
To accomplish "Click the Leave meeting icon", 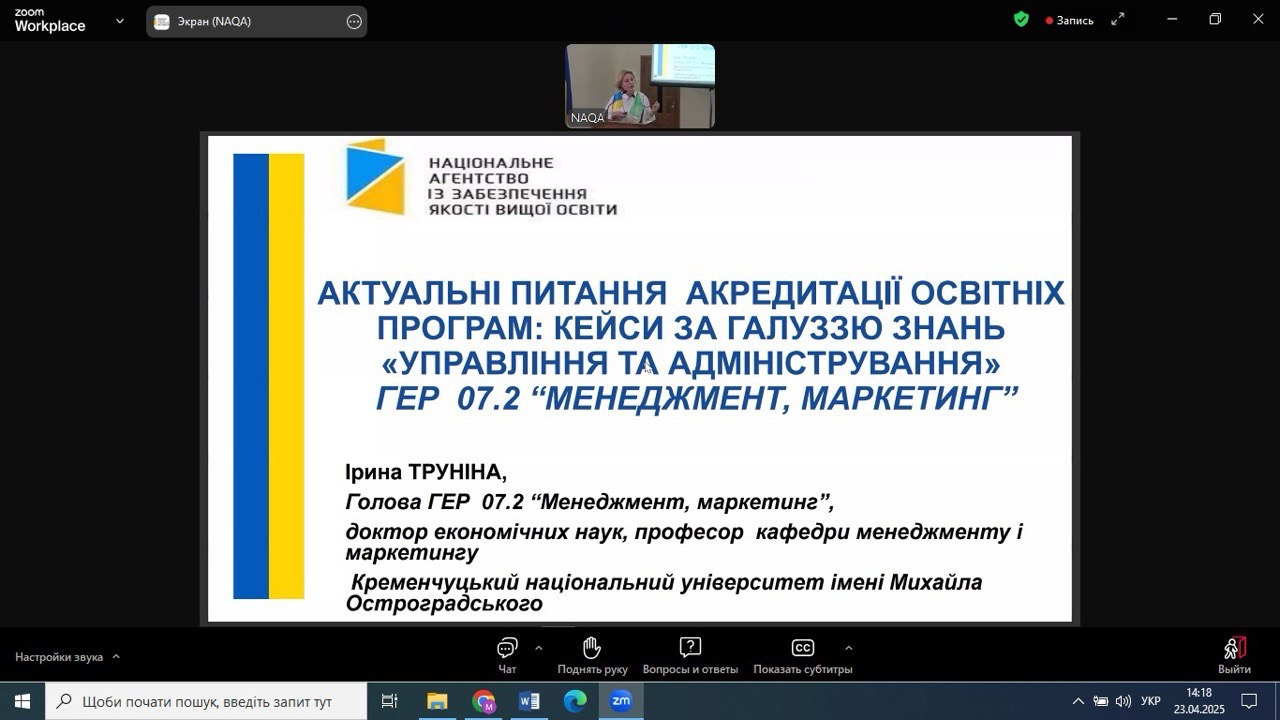I will click(1234, 649).
